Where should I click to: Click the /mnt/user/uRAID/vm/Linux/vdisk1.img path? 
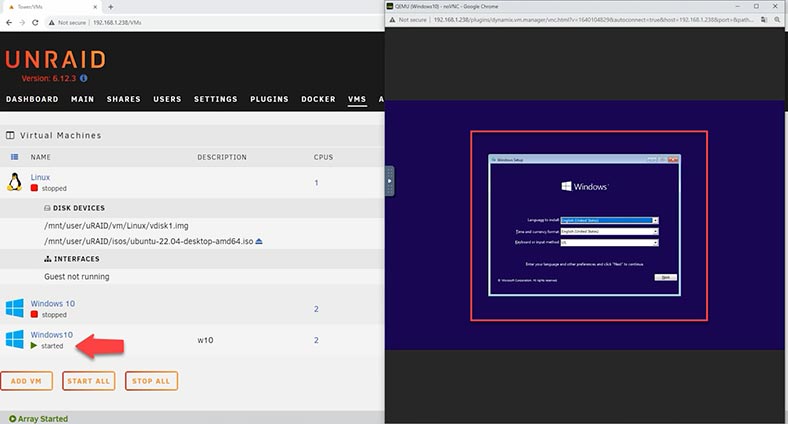tap(117, 226)
